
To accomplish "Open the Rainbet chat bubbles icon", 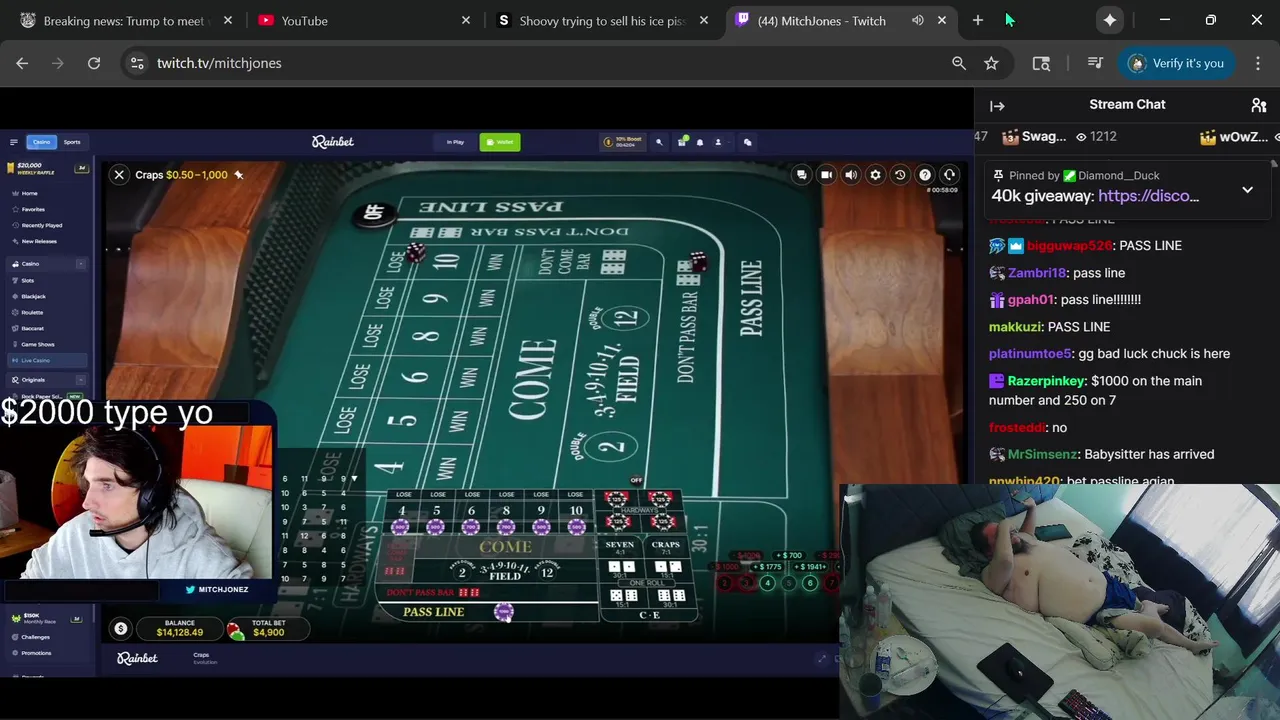I will (747, 142).
